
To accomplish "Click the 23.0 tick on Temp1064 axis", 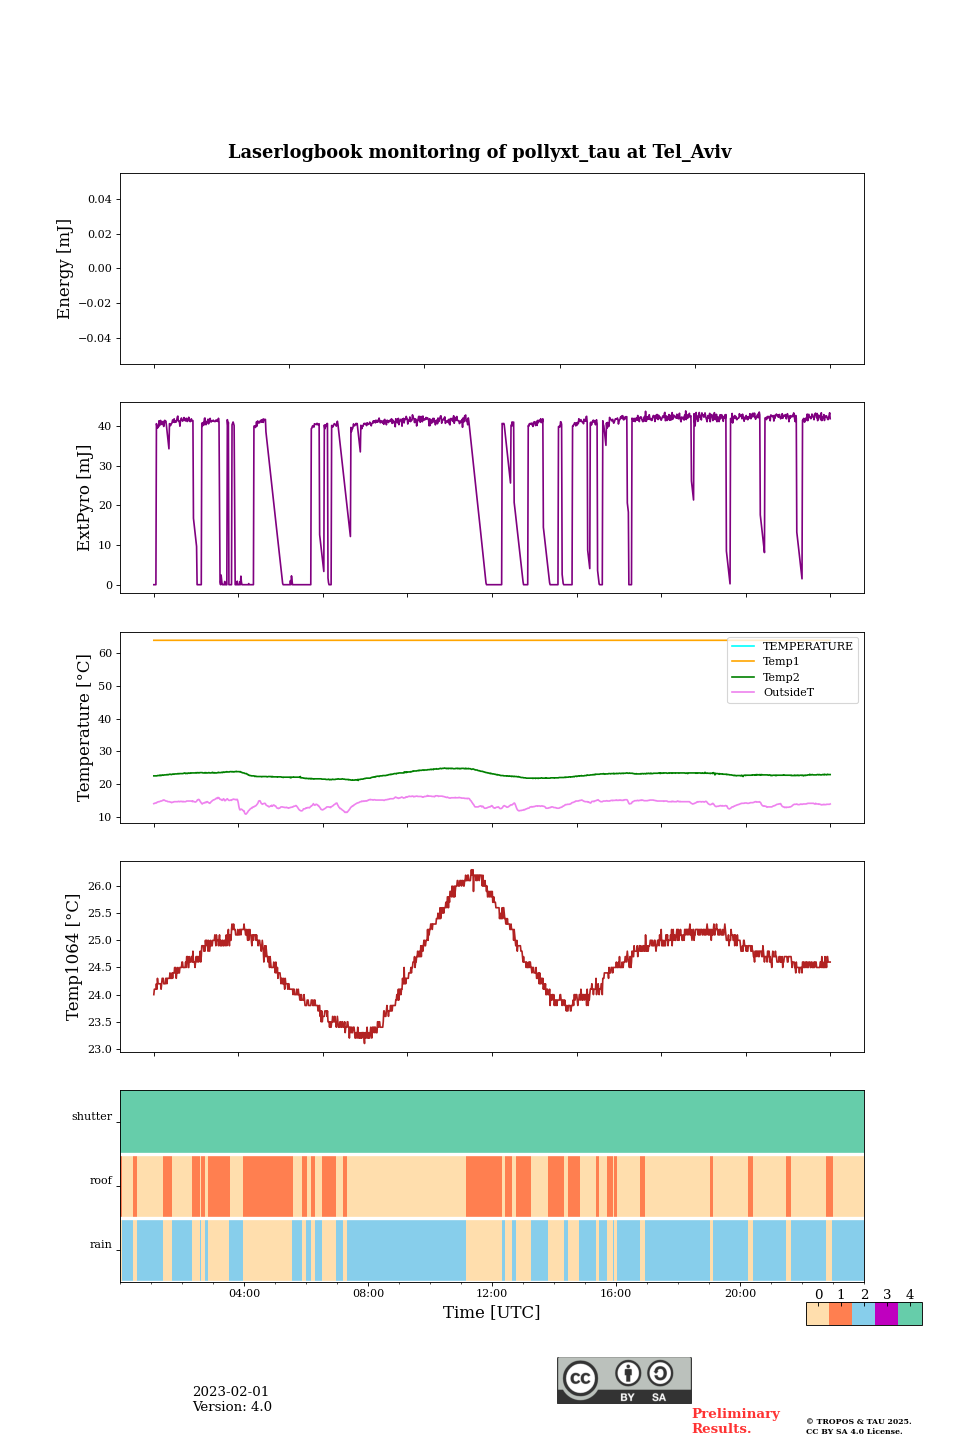I will (100, 1049).
